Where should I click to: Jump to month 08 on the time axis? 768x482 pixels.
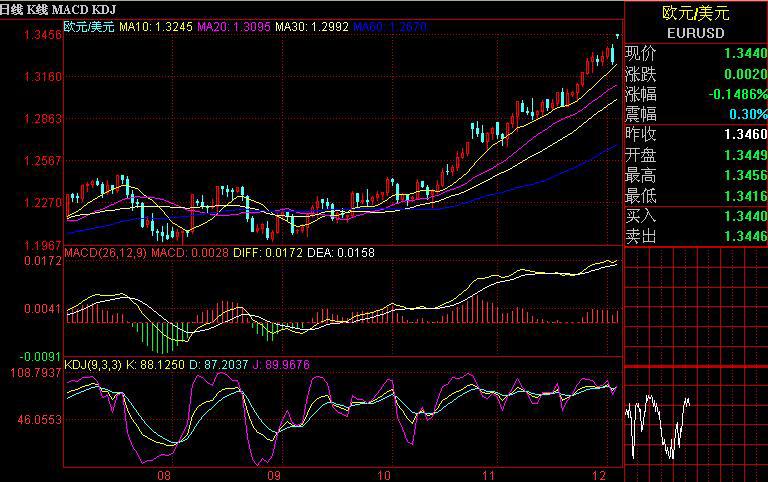164,475
